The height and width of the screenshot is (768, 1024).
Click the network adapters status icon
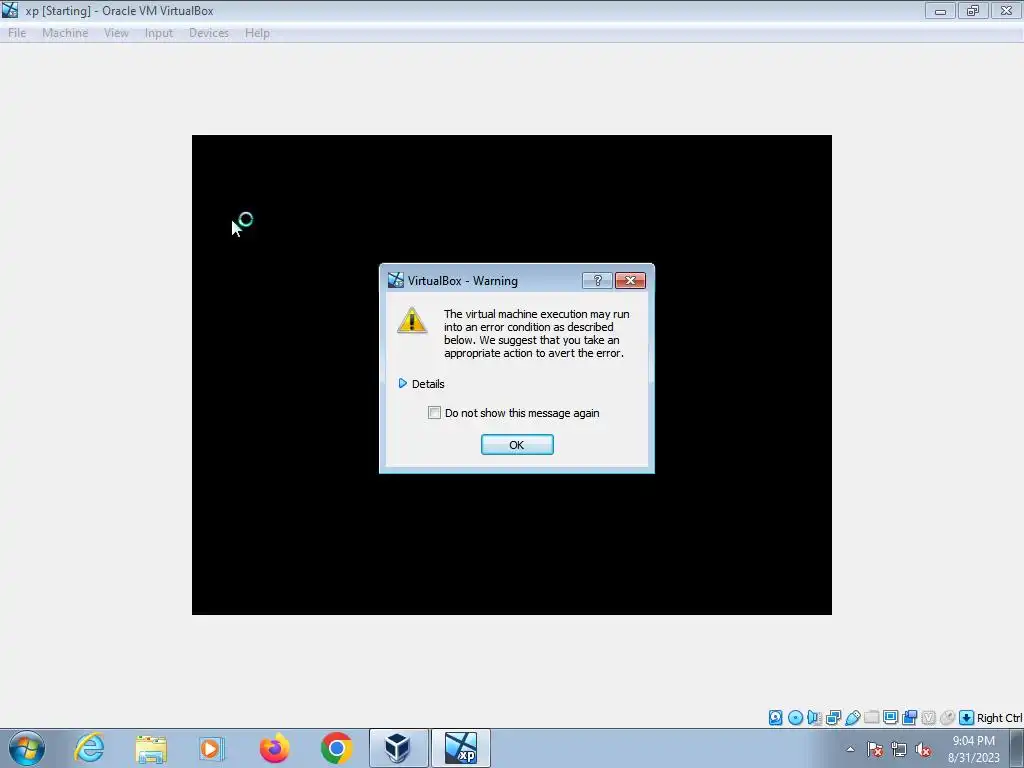pyautogui.click(x=833, y=718)
